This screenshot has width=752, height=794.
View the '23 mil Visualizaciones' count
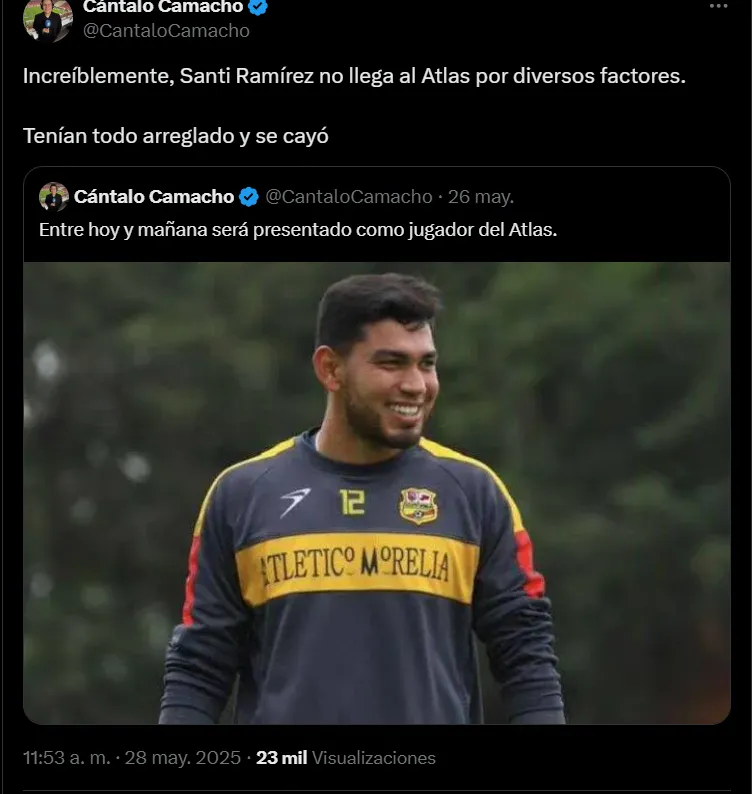(x=346, y=757)
